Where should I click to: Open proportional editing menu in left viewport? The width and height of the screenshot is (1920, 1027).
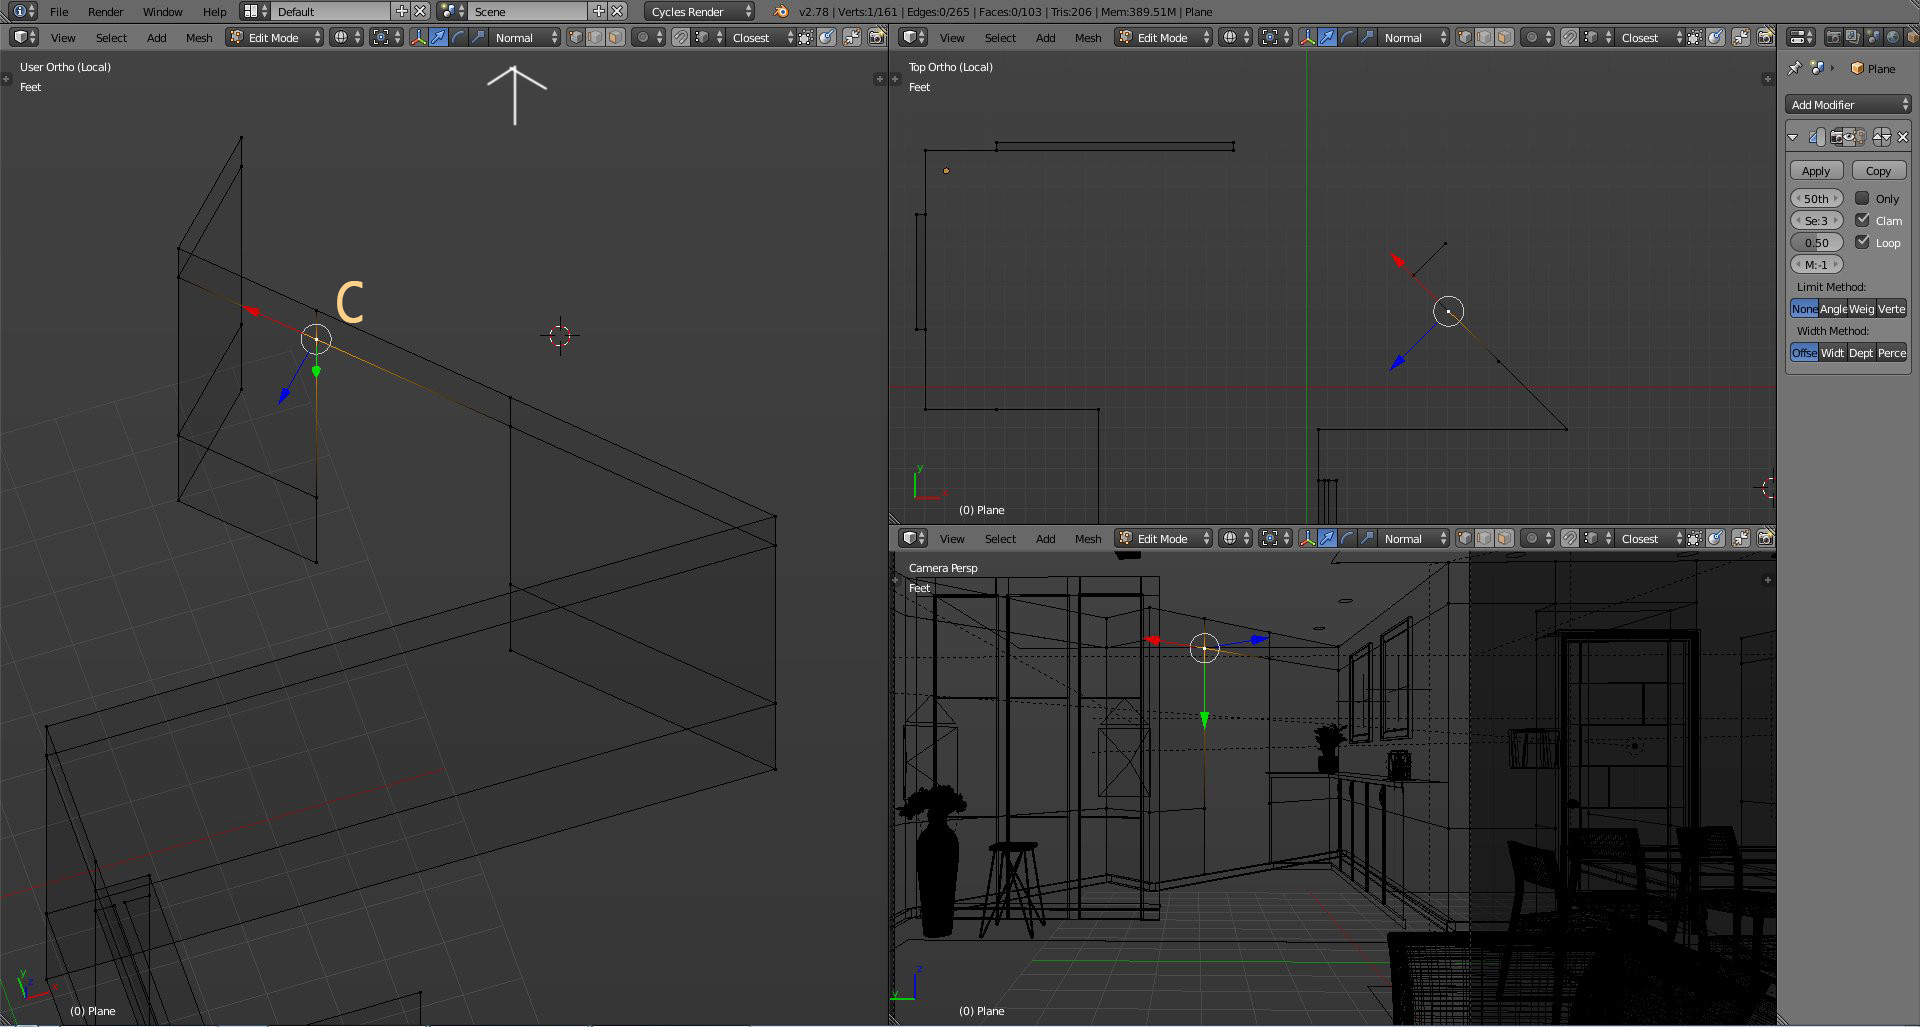pyautogui.click(x=649, y=37)
